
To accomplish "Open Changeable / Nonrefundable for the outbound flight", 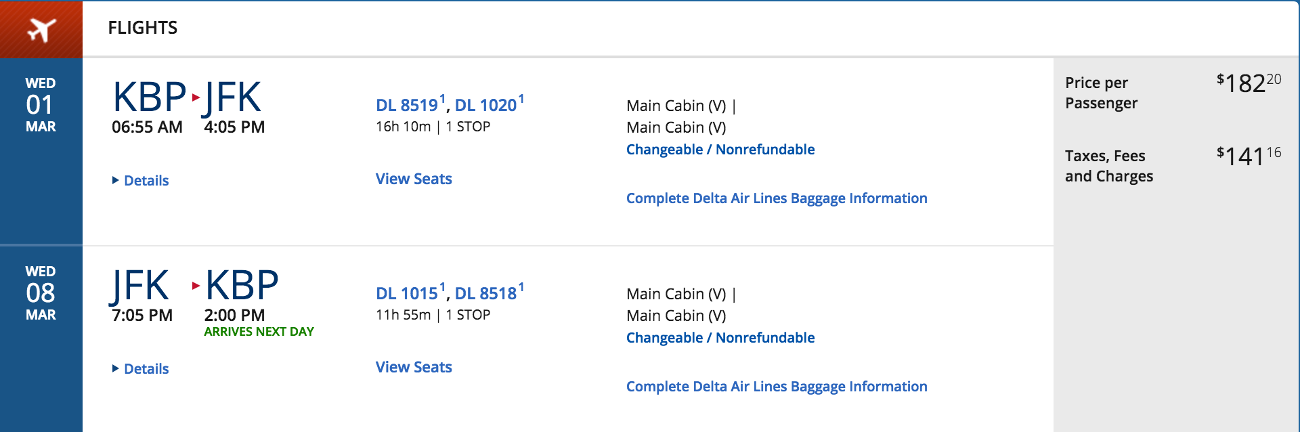I will click(x=720, y=150).
